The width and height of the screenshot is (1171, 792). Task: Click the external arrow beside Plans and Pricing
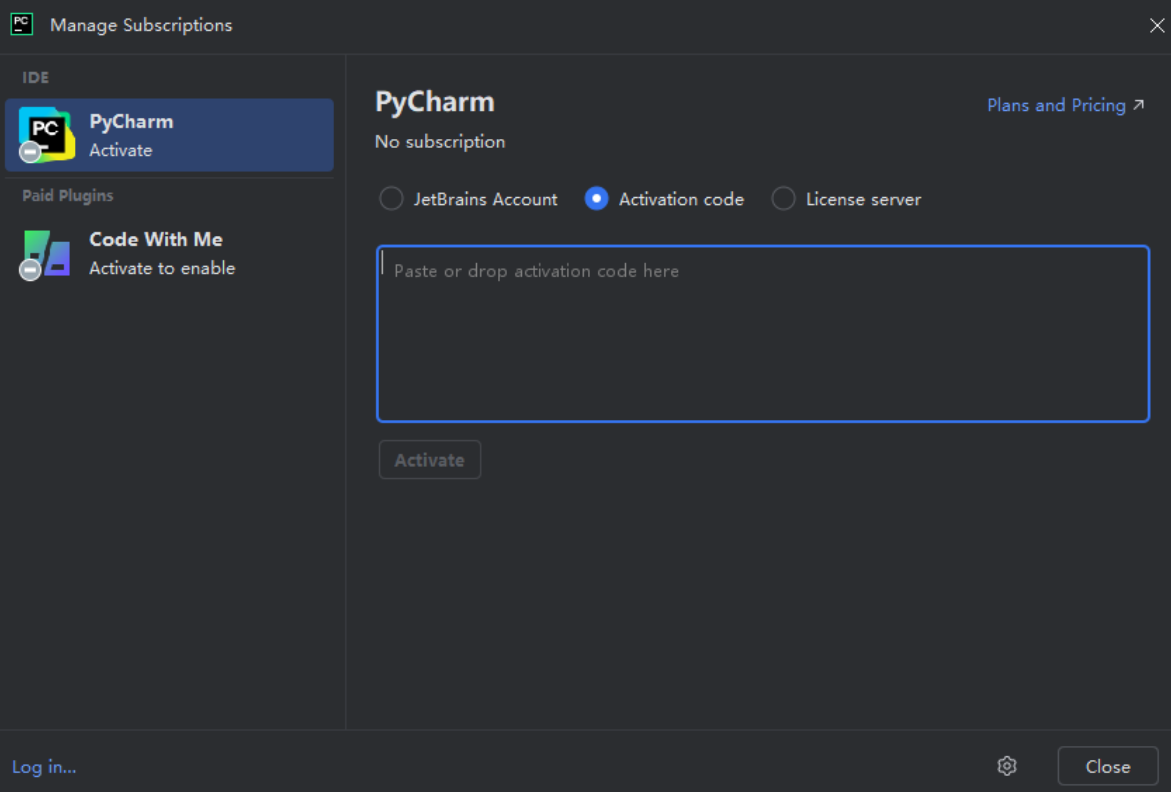[x=1138, y=105]
